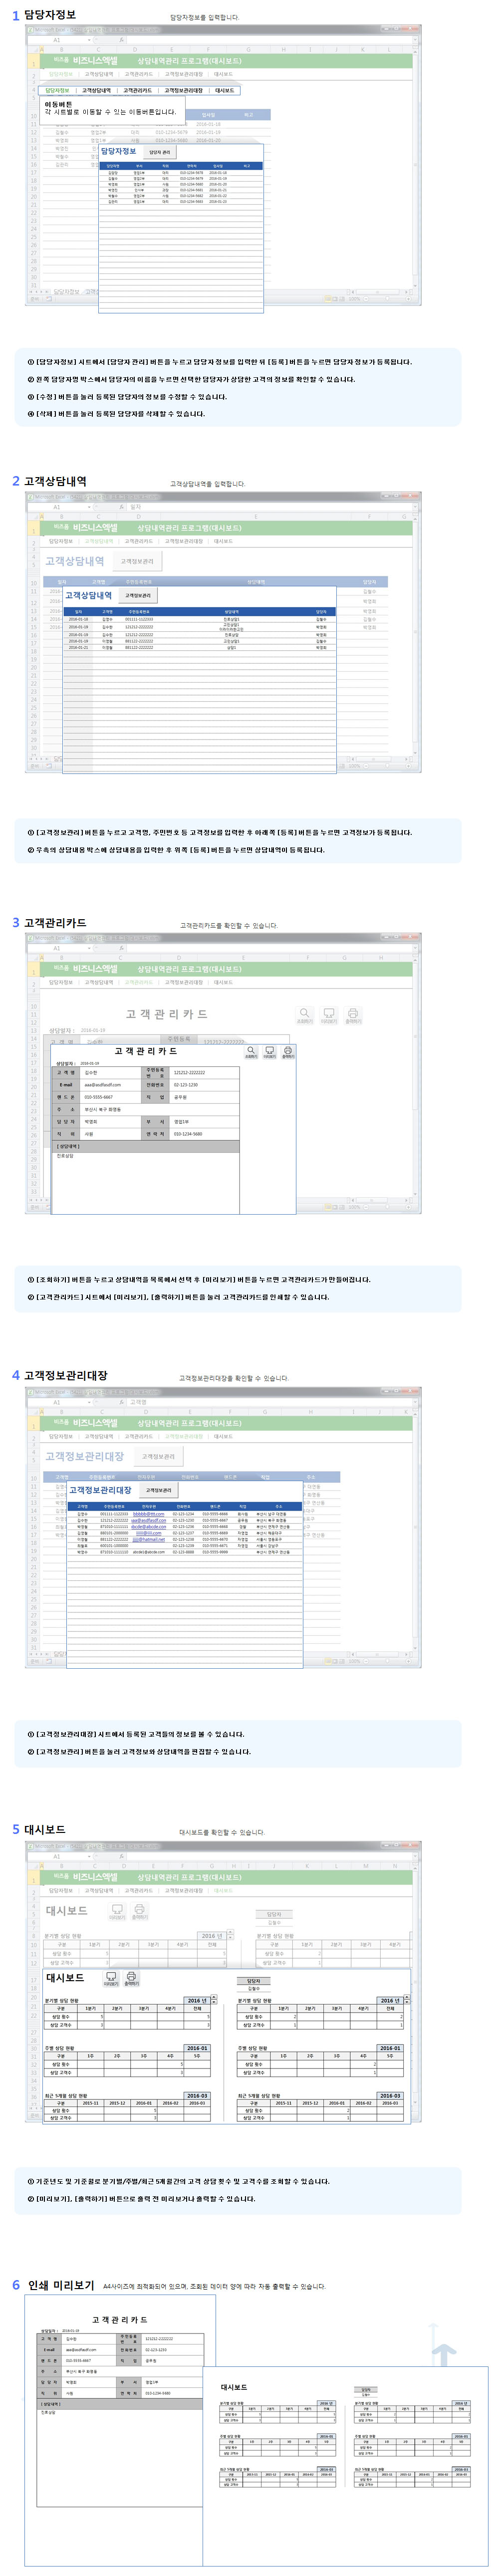Click the faded 고객정보관리 button on the 고객정보관리대장 sheet

point(158,1456)
